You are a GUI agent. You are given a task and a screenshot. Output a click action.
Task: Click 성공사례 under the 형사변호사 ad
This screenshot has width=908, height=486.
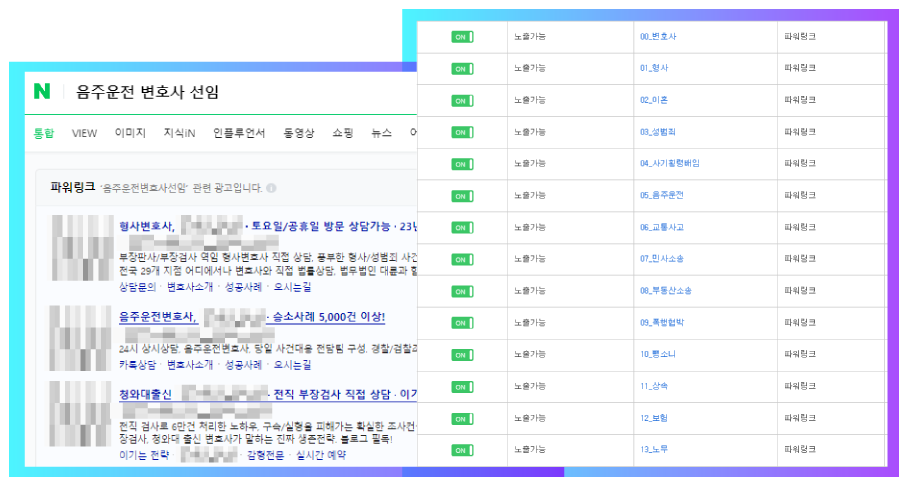point(243,287)
